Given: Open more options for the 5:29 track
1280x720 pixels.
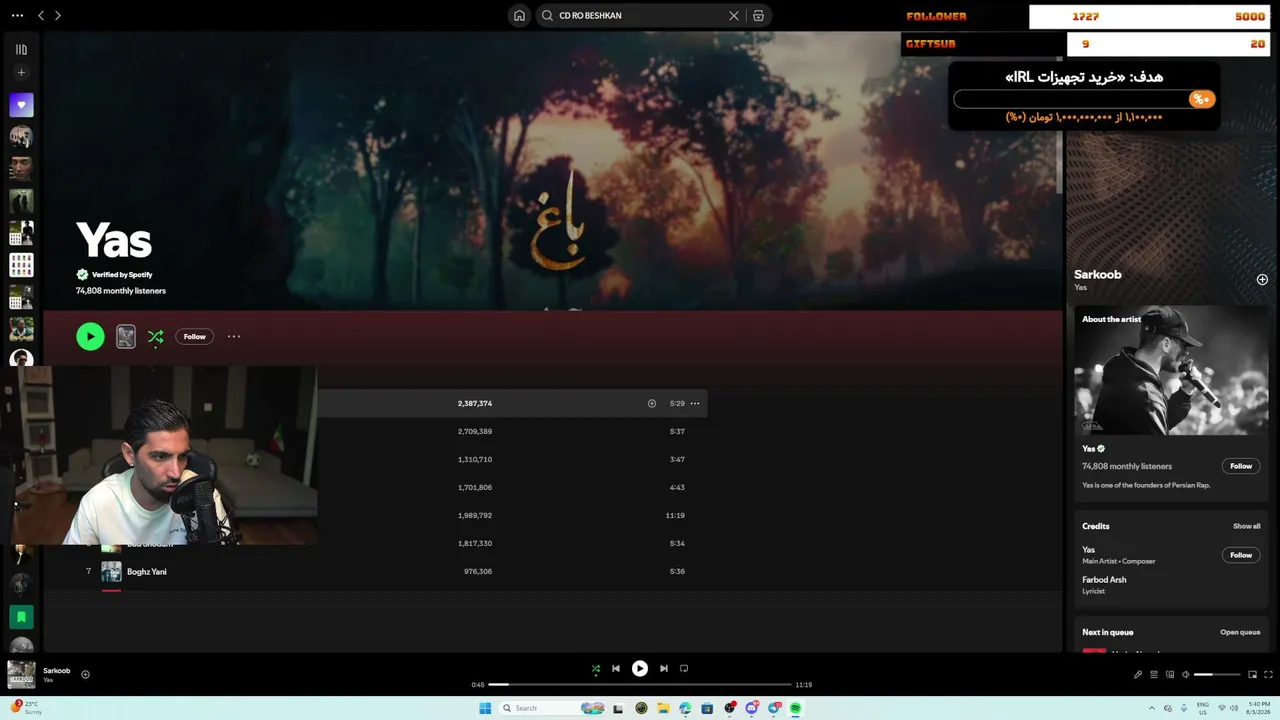Looking at the screenshot, I should [x=695, y=404].
